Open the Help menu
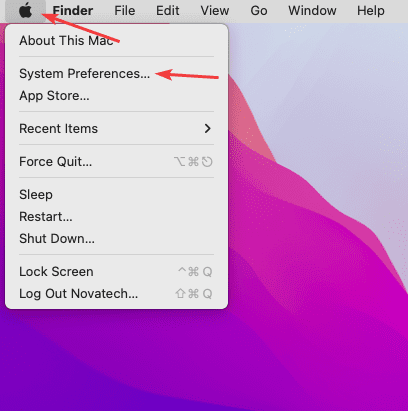The width and height of the screenshot is (408, 411). tap(371, 11)
